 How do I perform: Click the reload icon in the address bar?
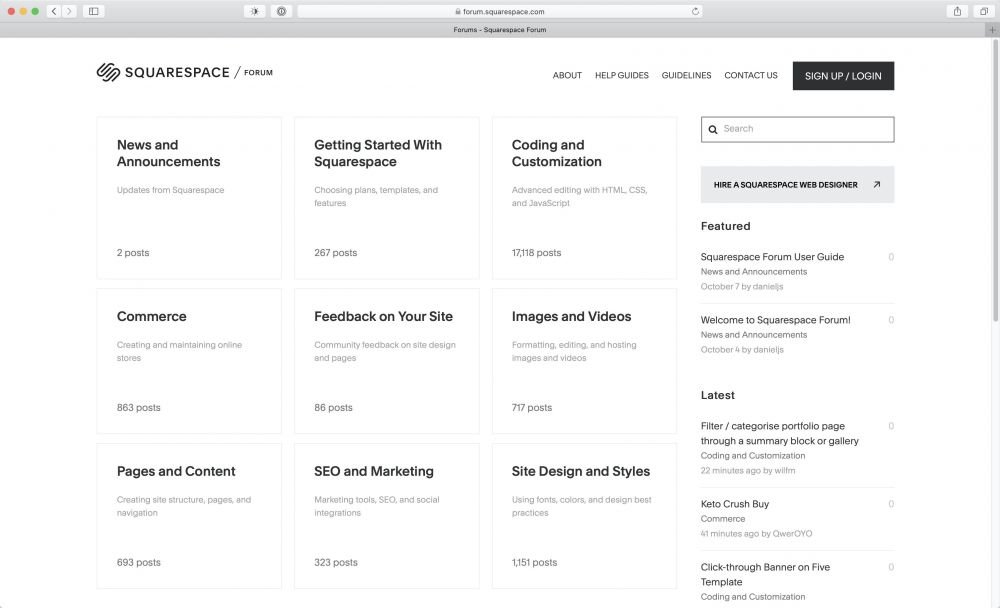click(695, 11)
